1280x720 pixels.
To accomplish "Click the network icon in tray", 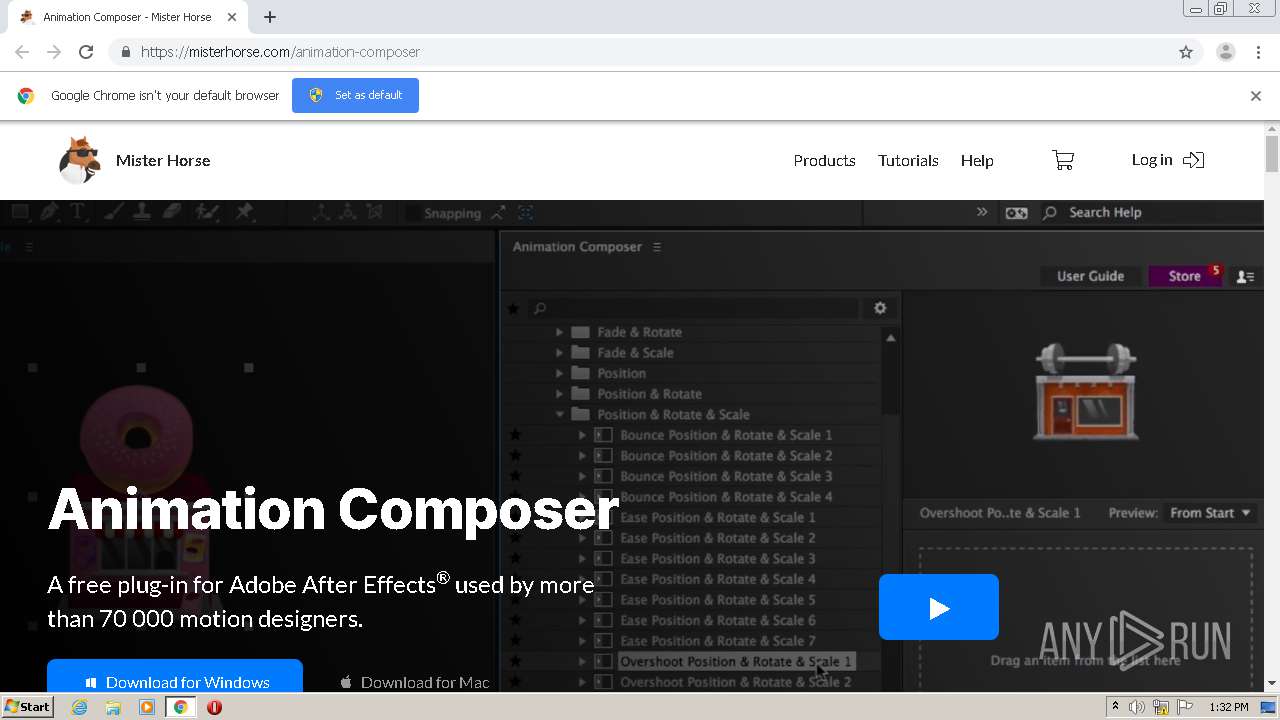I will [x=1161, y=707].
